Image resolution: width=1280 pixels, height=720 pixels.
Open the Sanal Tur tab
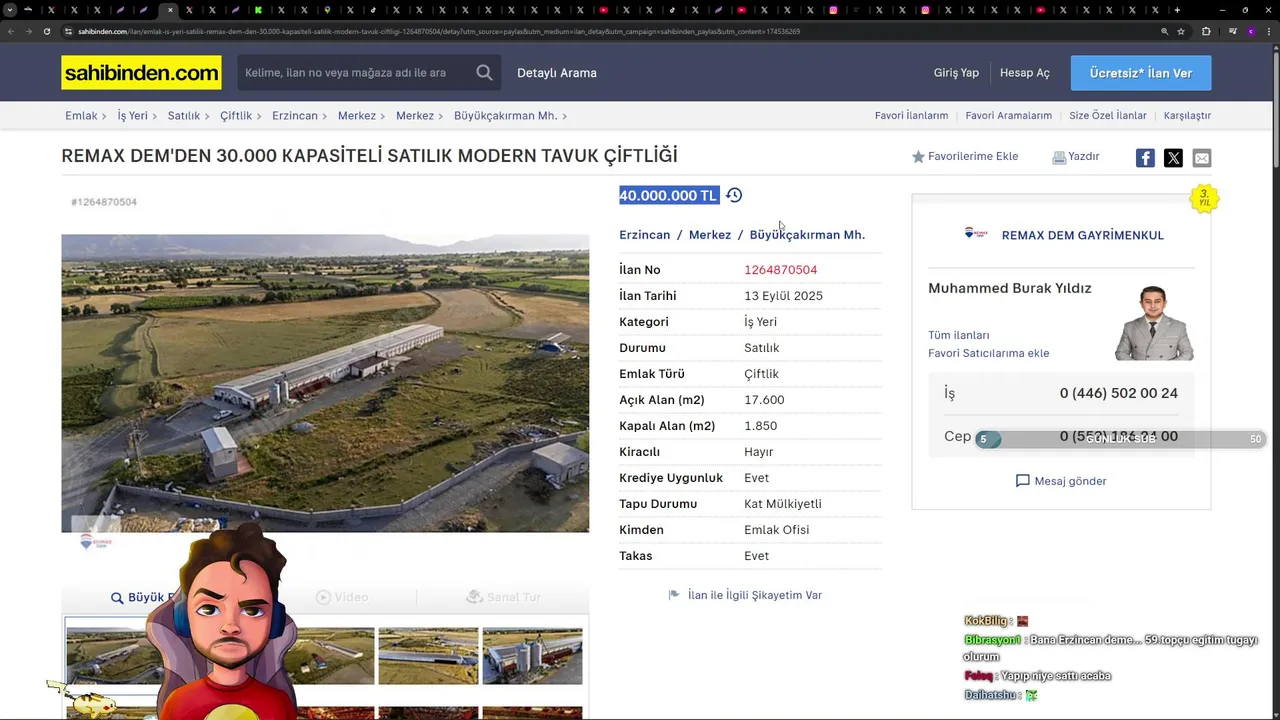(503, 597)
